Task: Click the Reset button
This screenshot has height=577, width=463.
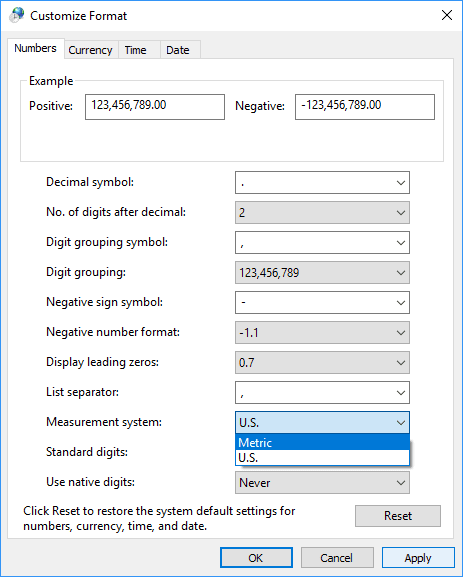Action: tap(398, 516)
